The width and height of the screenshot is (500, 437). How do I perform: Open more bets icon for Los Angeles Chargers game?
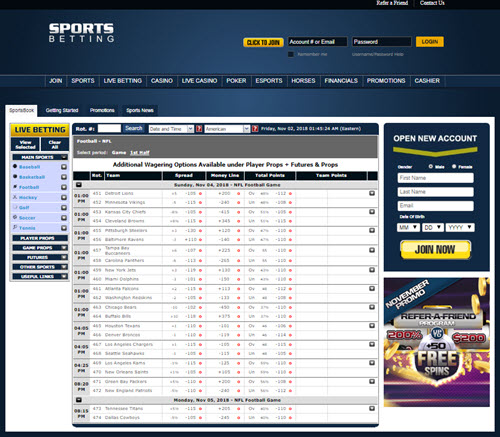tap(372, 344)
